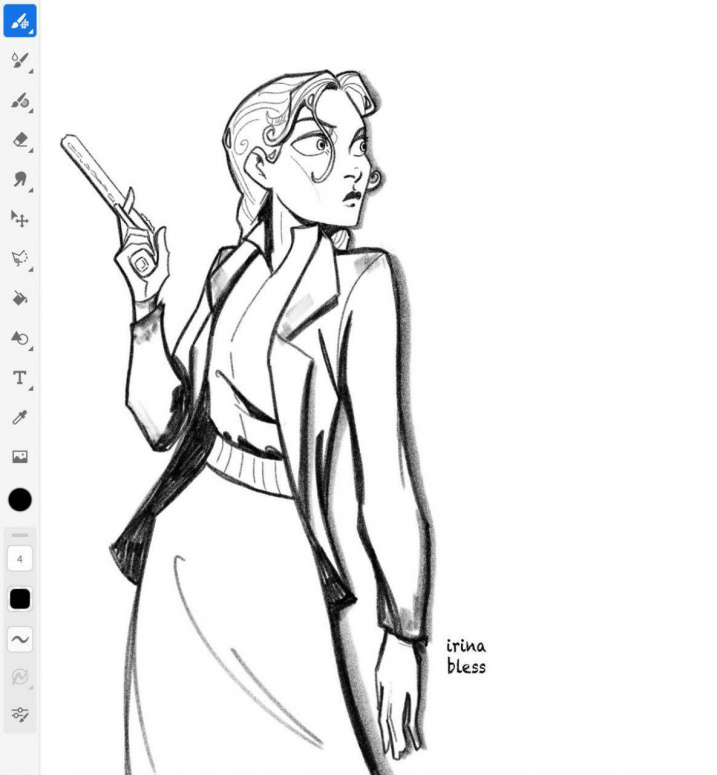717x775 pixels.
Task: Activate the Eraser tool
Action: click(20, 141)
